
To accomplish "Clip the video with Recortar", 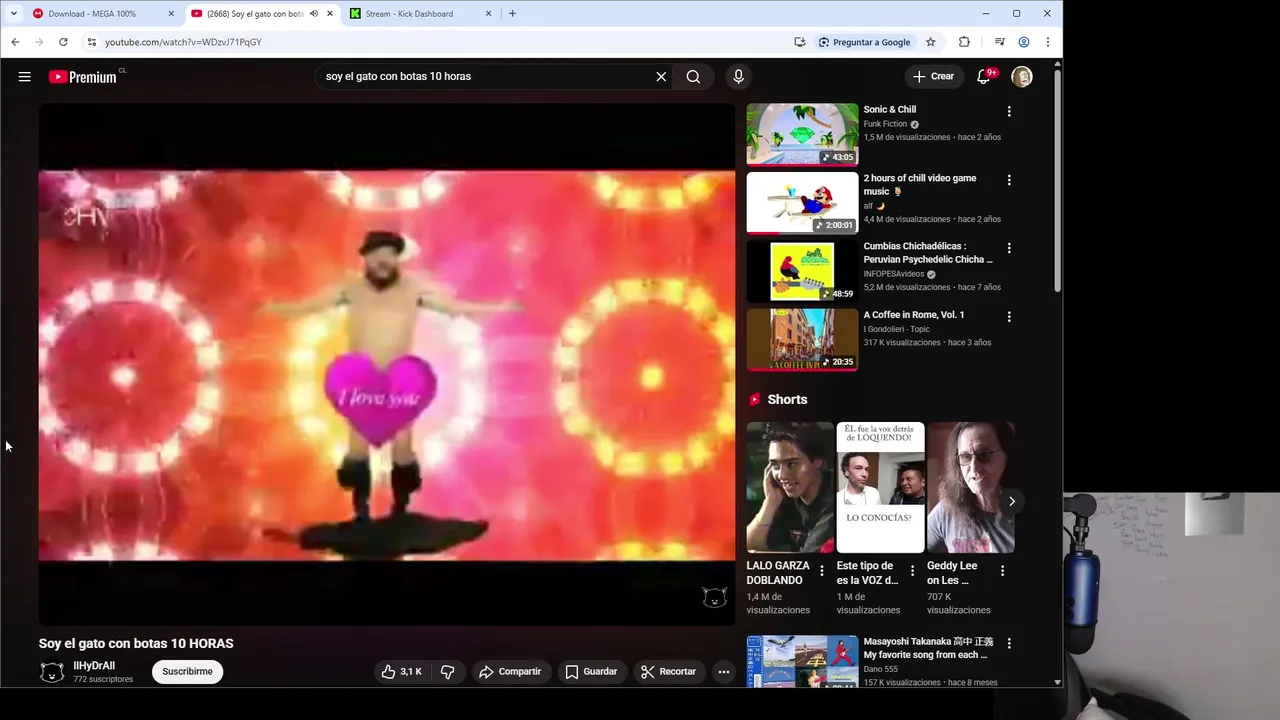I will [668, 672].
